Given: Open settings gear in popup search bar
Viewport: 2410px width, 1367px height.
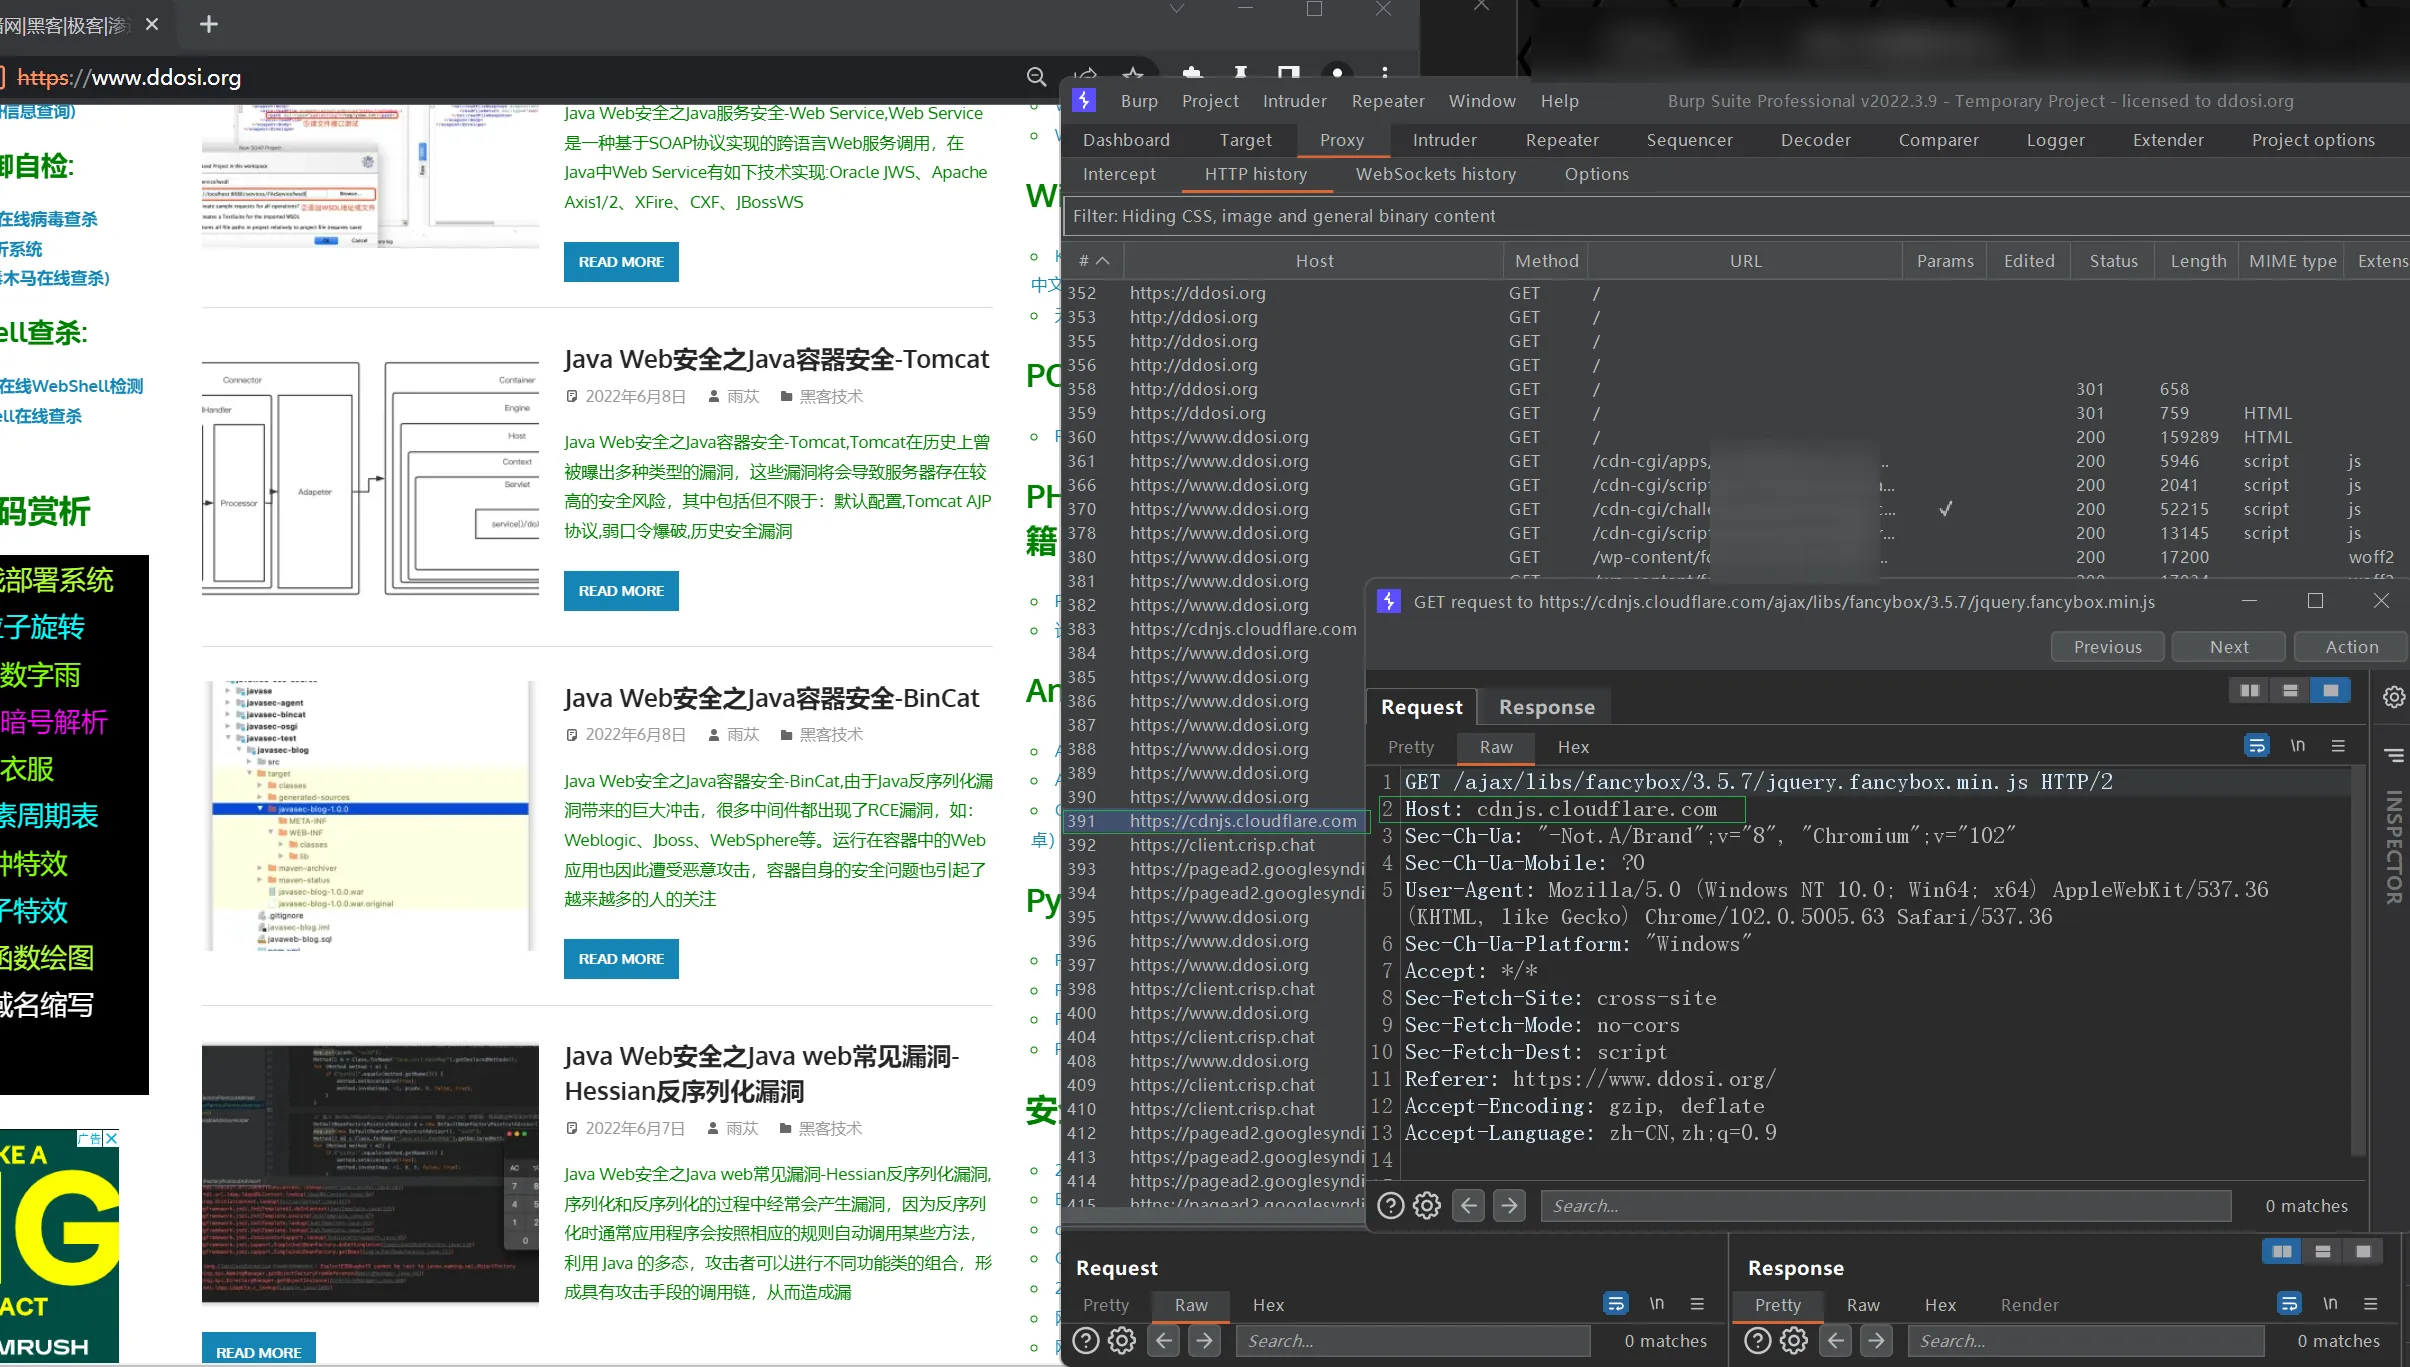Looking at the screenshot, I should click(x=1427, y=1206).
